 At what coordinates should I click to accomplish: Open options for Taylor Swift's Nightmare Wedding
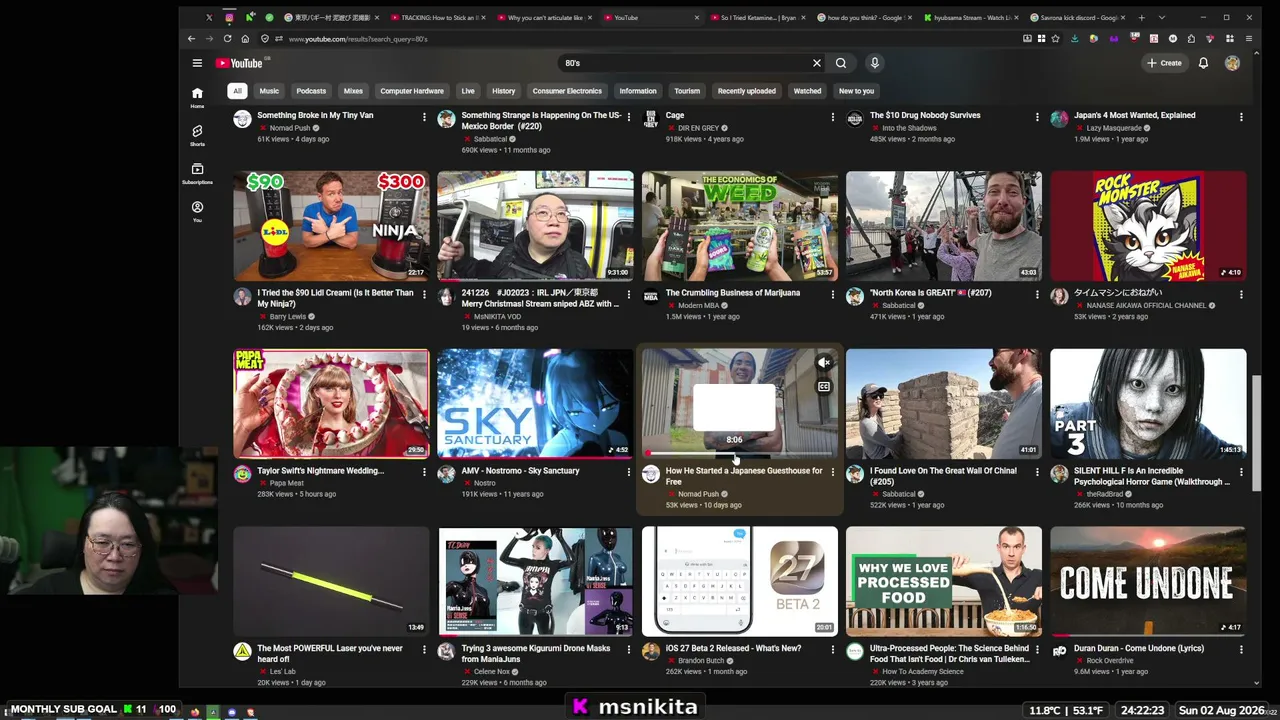(424, 472)
